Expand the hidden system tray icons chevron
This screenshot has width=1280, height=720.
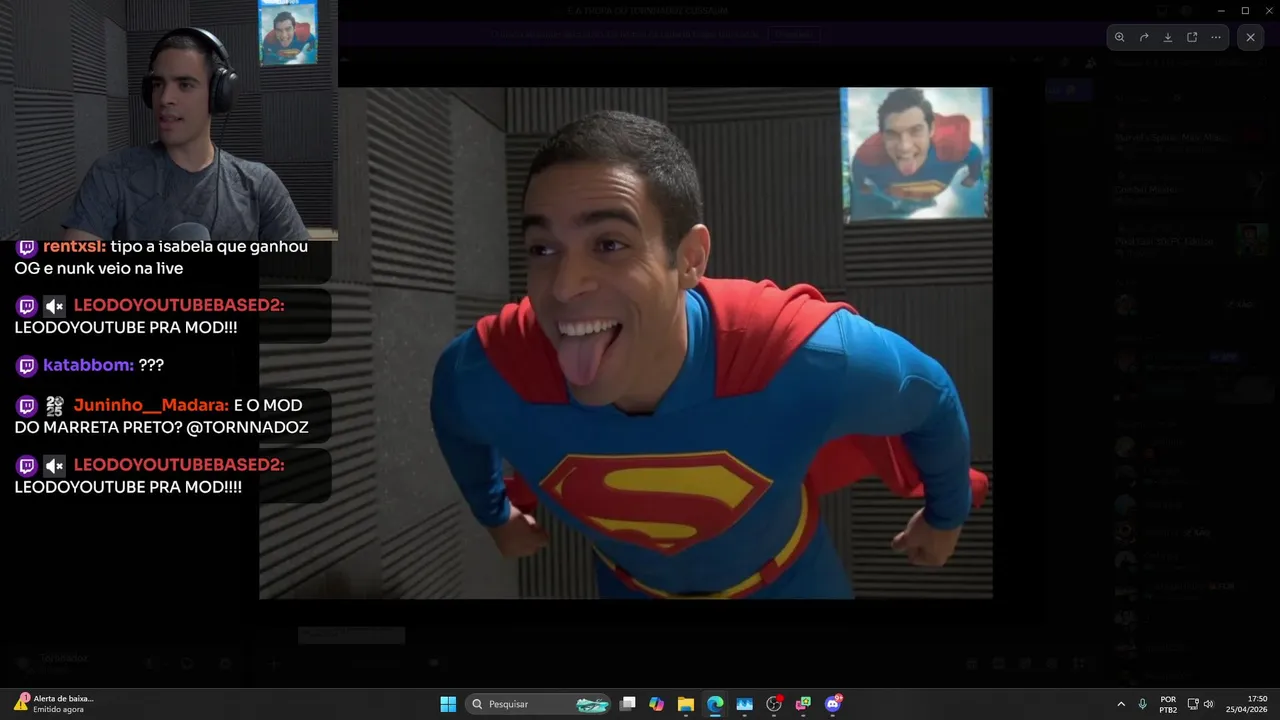[1120, 704]
